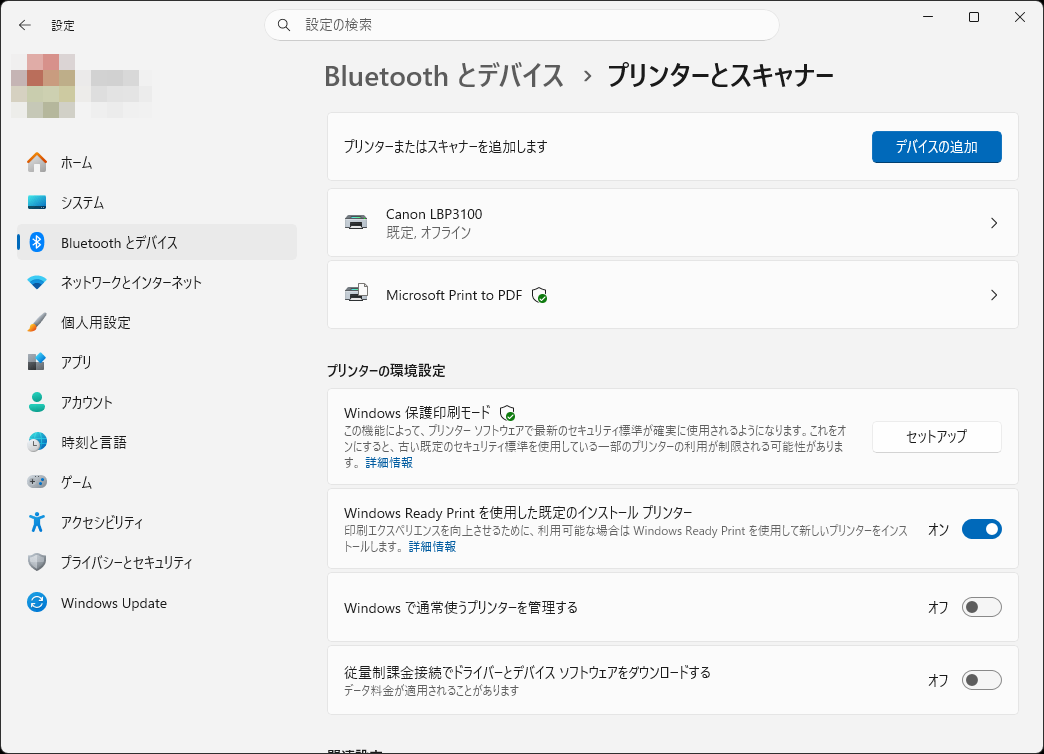Open アプリ settings category
1044x754 pixels.
click(x=156, y=362)
